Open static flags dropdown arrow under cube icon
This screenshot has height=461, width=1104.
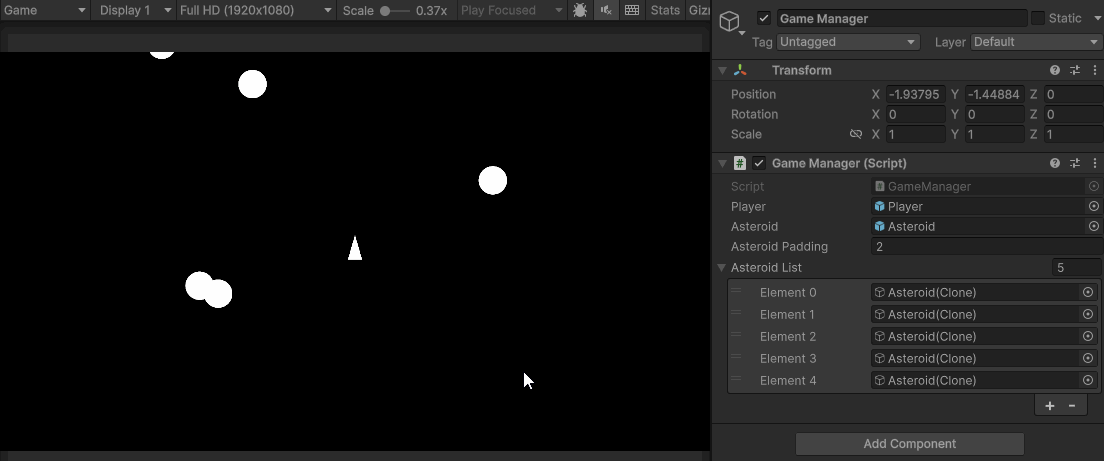tap(742, 32)
